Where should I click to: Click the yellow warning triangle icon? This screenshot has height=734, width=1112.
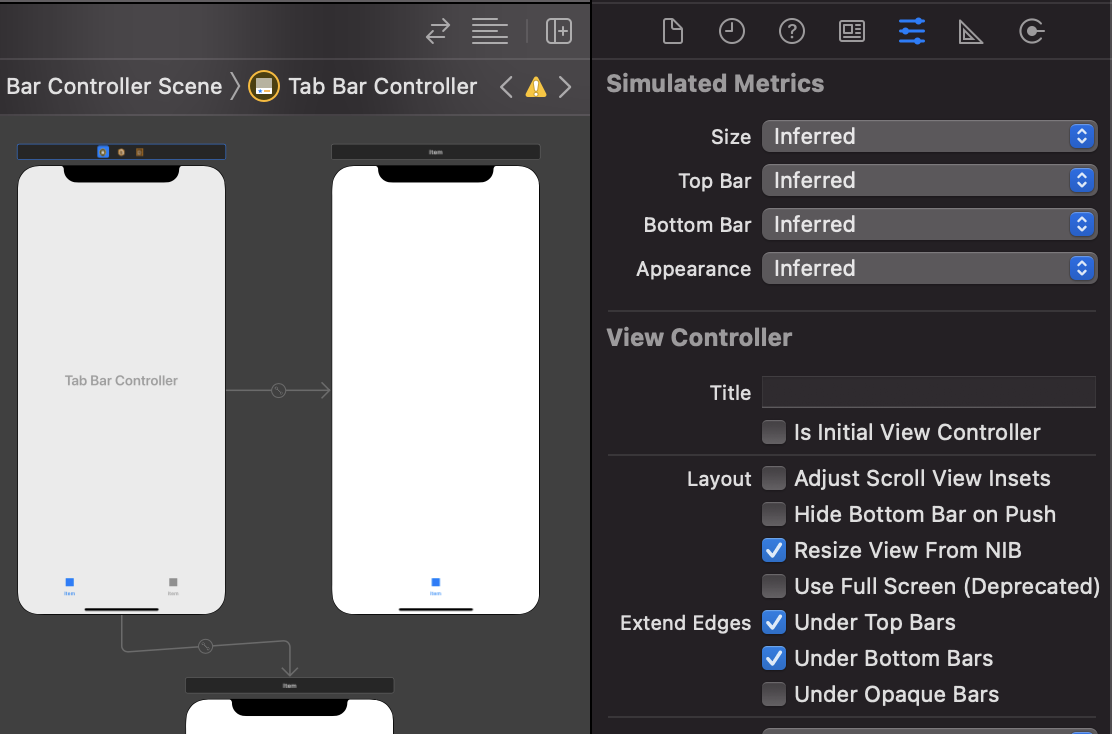pyautogui.click(x=535, y=87)
